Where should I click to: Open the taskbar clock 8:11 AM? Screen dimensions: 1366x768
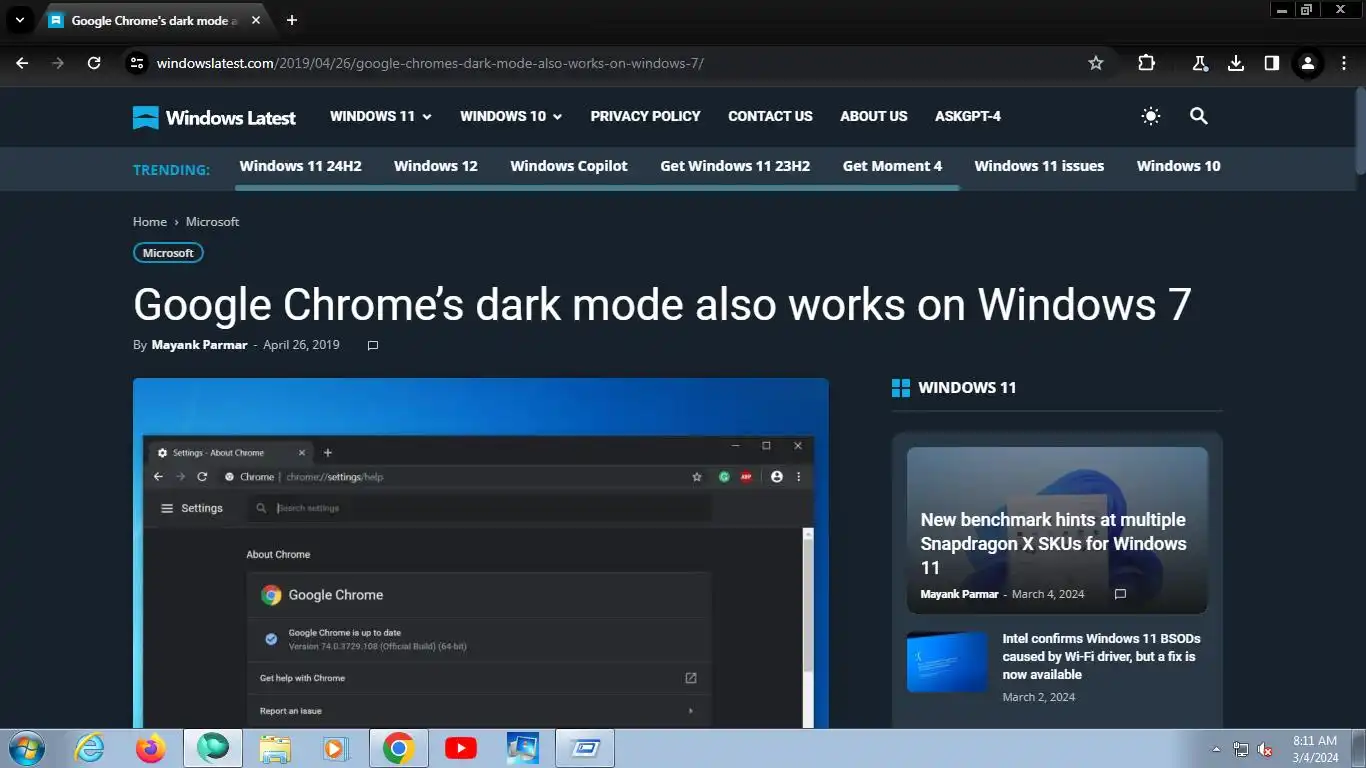pyautogui.click(x=1315, y=749)
